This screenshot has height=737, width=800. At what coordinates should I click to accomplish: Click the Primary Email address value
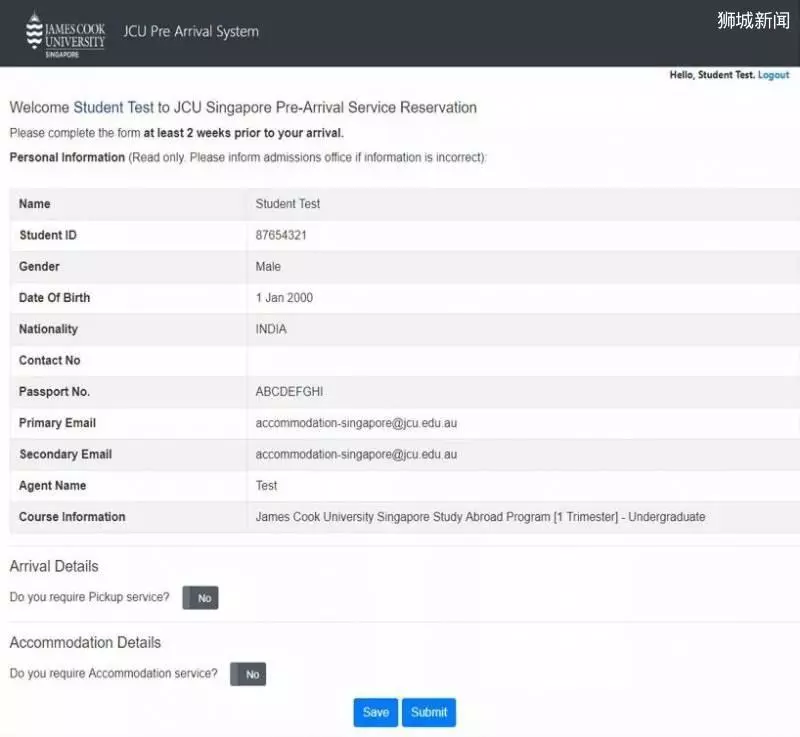tap(356, 423)
